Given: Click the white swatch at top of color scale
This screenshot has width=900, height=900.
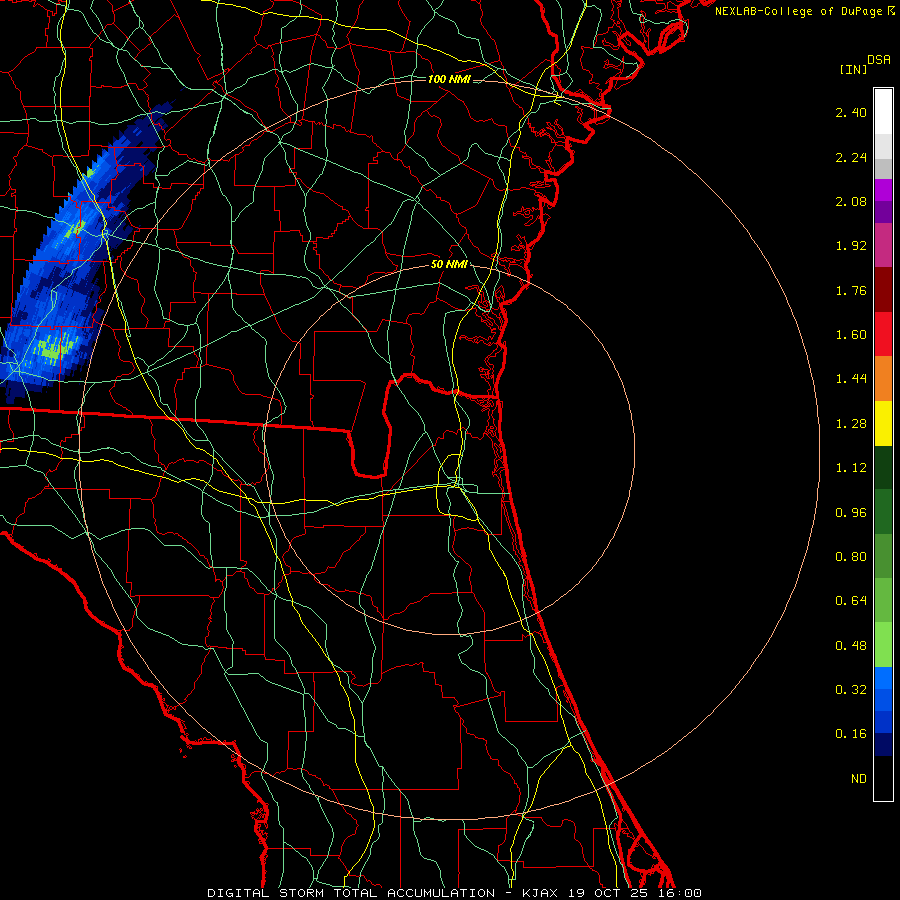Looking at the screenshot, I should pos(883,112).
